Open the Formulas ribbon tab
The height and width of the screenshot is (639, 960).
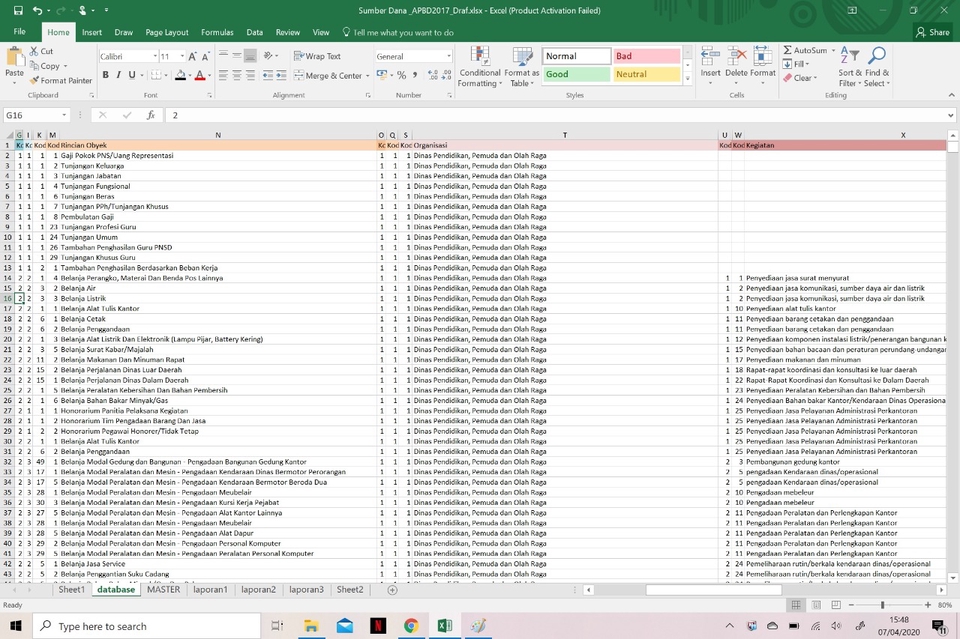tap(217, 32)
